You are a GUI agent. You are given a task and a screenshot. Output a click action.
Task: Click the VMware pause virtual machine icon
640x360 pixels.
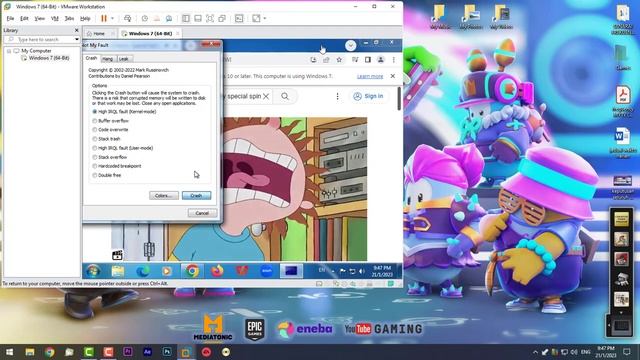coord(104,18)
